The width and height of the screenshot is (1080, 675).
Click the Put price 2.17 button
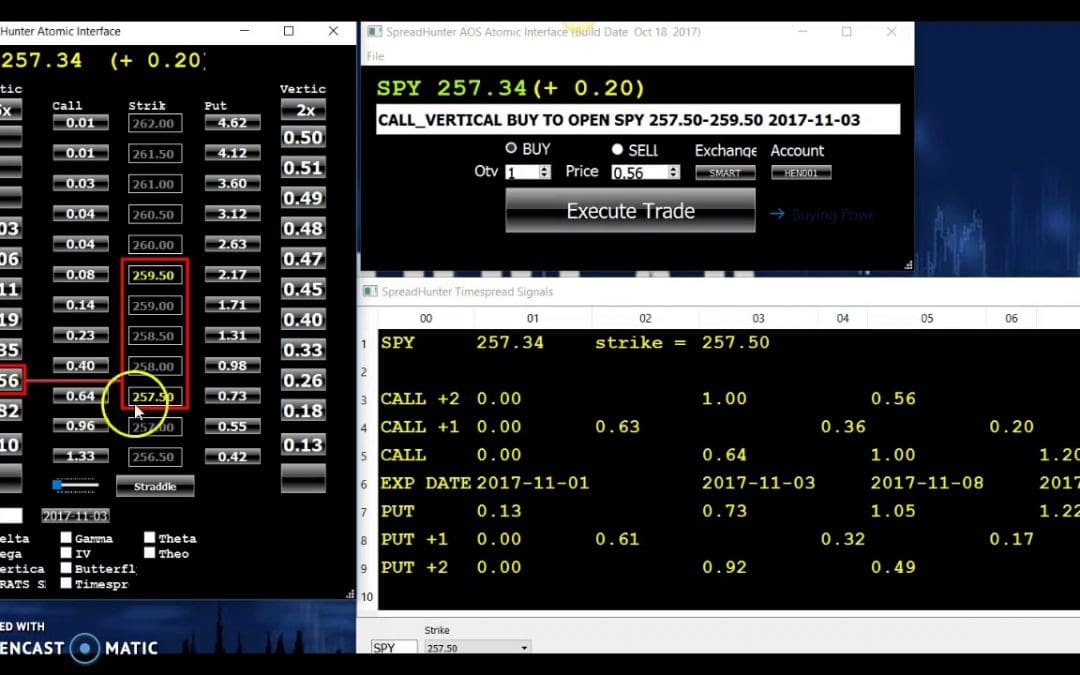point(232,274)
